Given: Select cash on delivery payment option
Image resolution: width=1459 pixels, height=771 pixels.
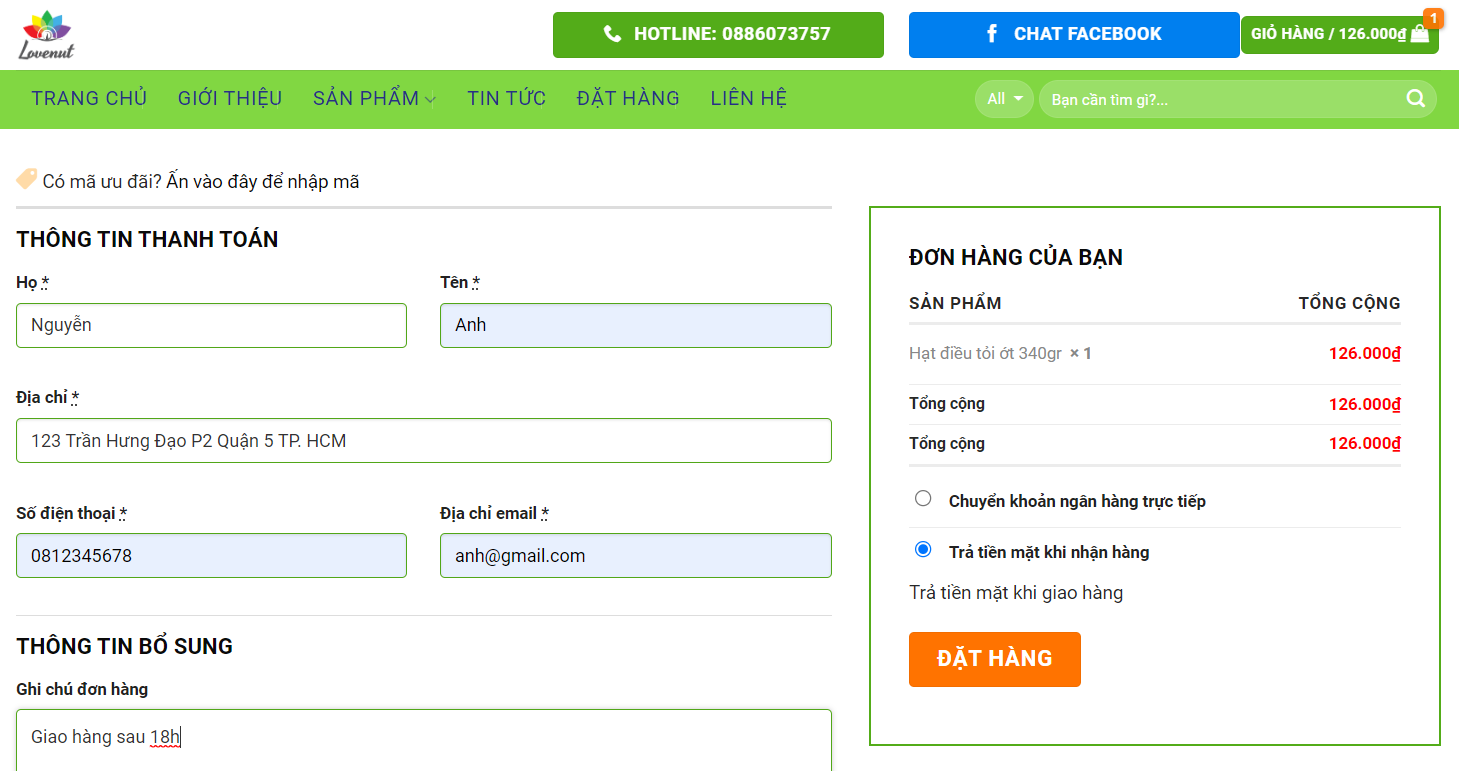Looking at the screenshot, I should (x=923, y=550).
